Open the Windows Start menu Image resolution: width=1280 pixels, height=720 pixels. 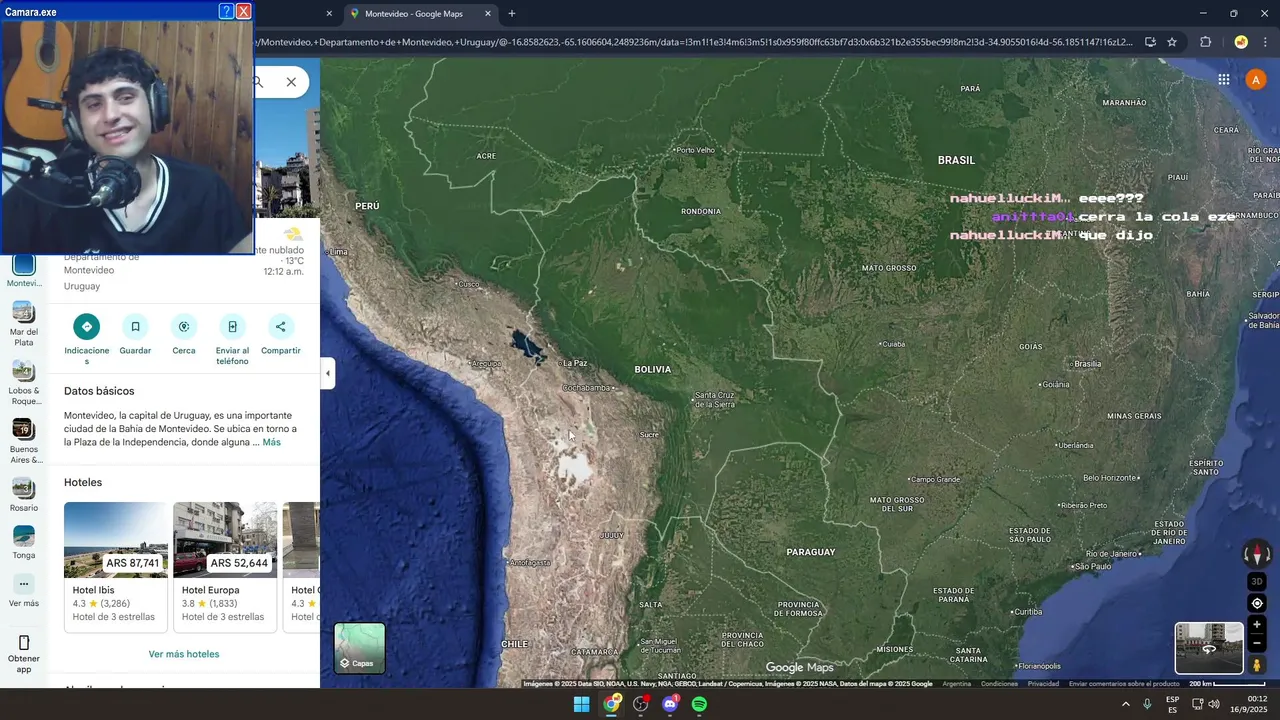point(581,704)
